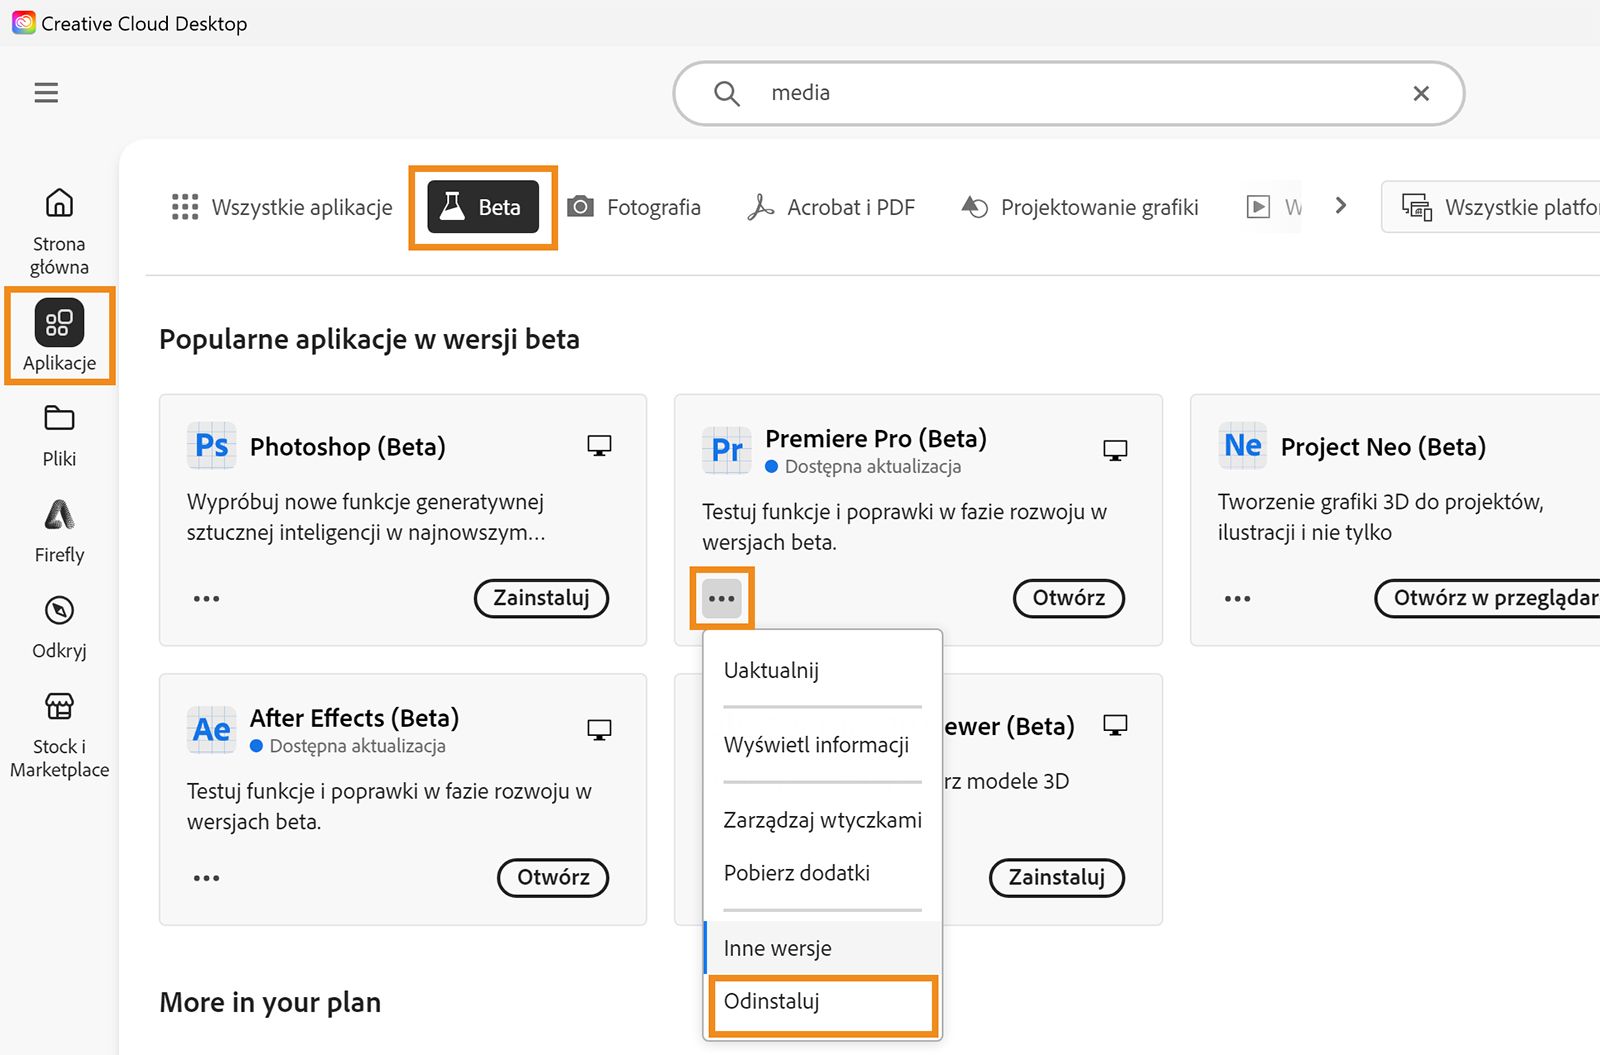This screenshot has width=1600, height=1055.
Task: Select the Projektowanie grafiki tab
Action: pos(1080,207)
